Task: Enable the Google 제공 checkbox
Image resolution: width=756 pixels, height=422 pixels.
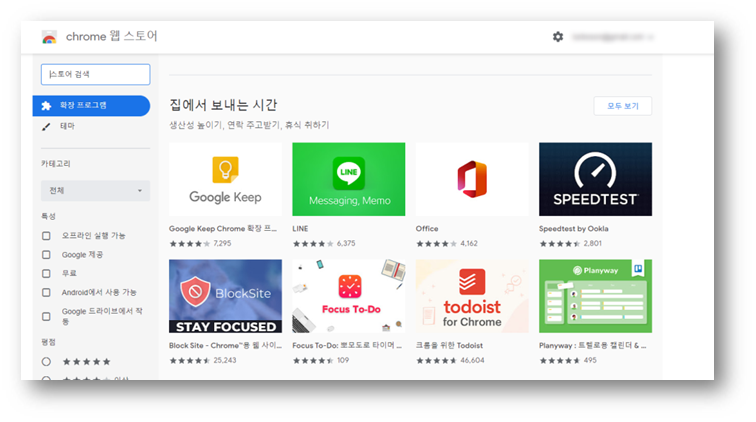Action: coord(46,255)
